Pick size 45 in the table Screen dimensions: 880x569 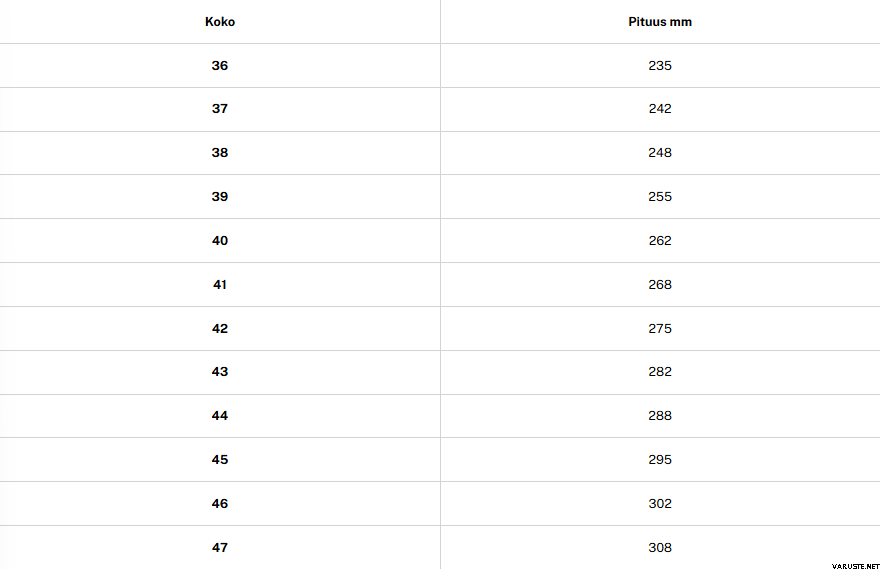point(220,460)
